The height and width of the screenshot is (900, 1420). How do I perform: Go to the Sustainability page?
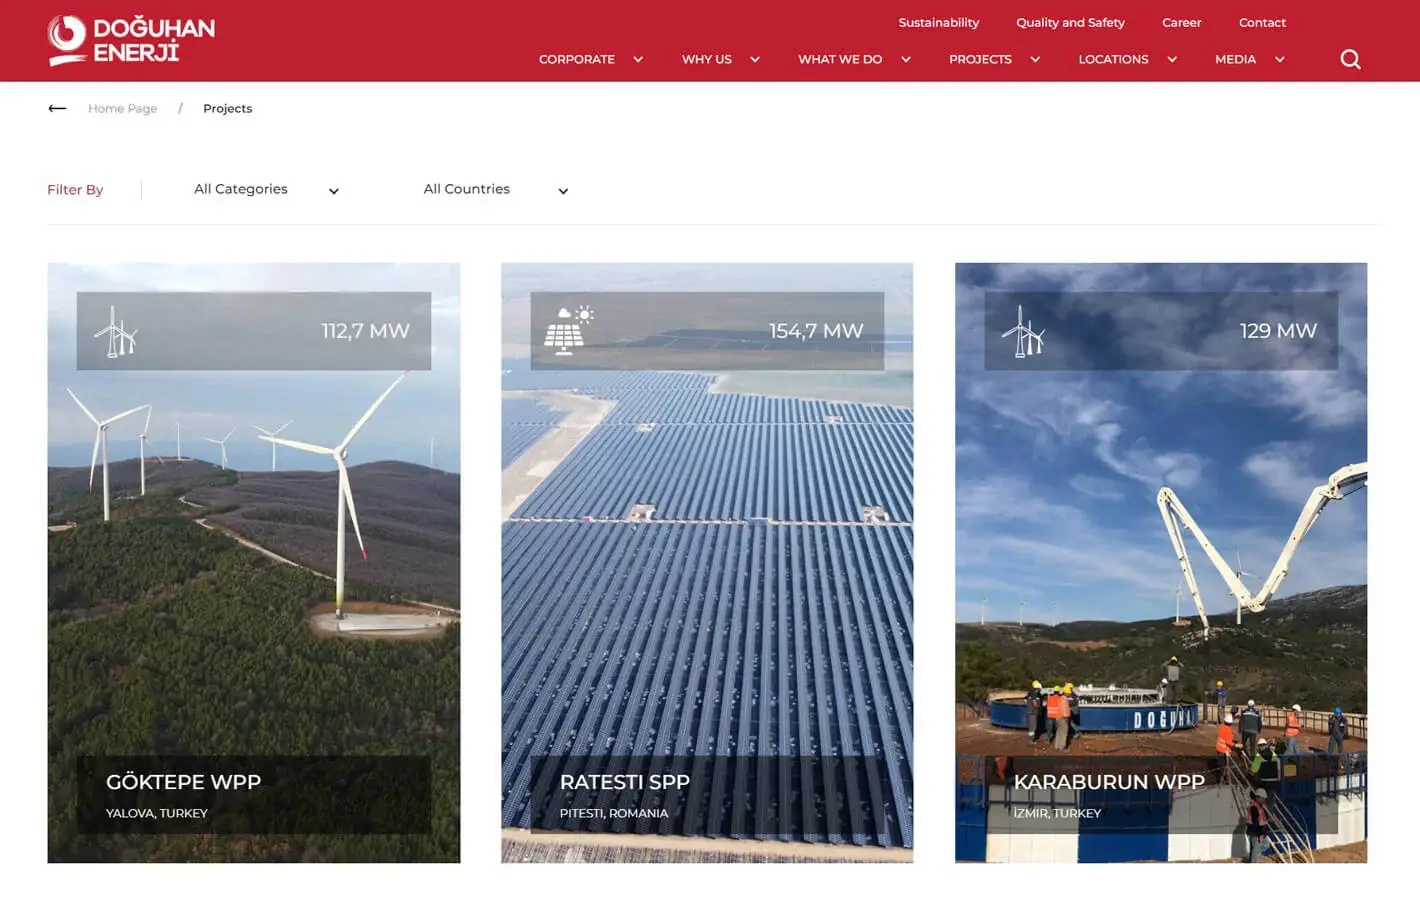click(938, 22)
